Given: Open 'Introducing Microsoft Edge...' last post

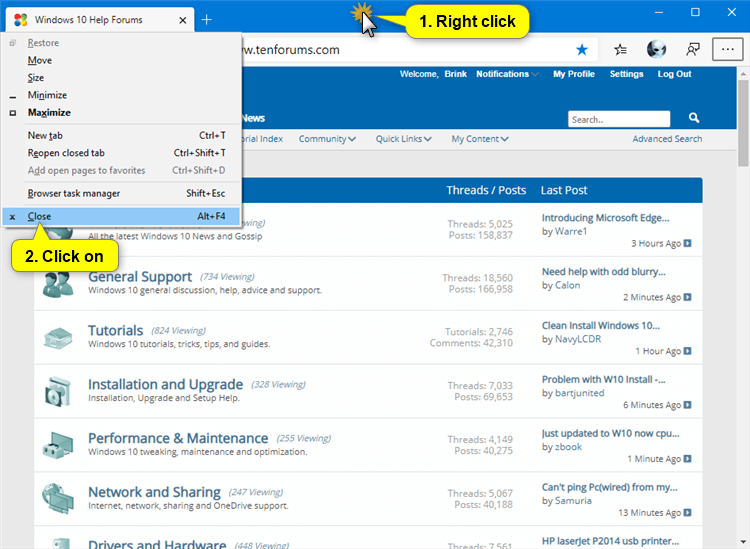Looking at the screenshot, I should (x=605, y=218).
